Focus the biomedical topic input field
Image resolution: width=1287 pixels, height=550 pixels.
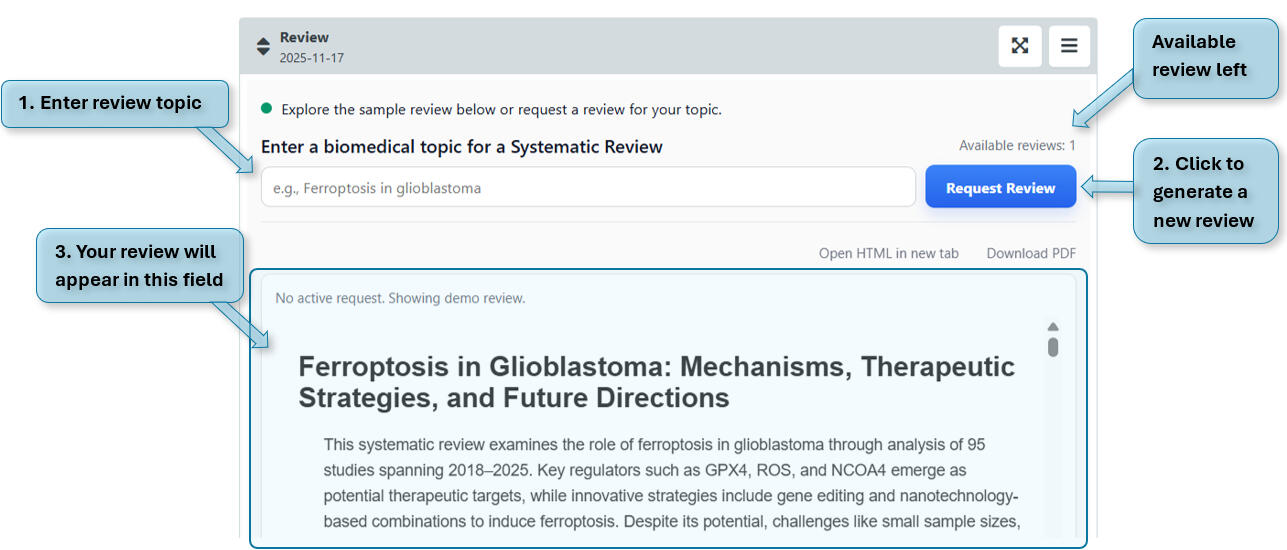[588, 187]
